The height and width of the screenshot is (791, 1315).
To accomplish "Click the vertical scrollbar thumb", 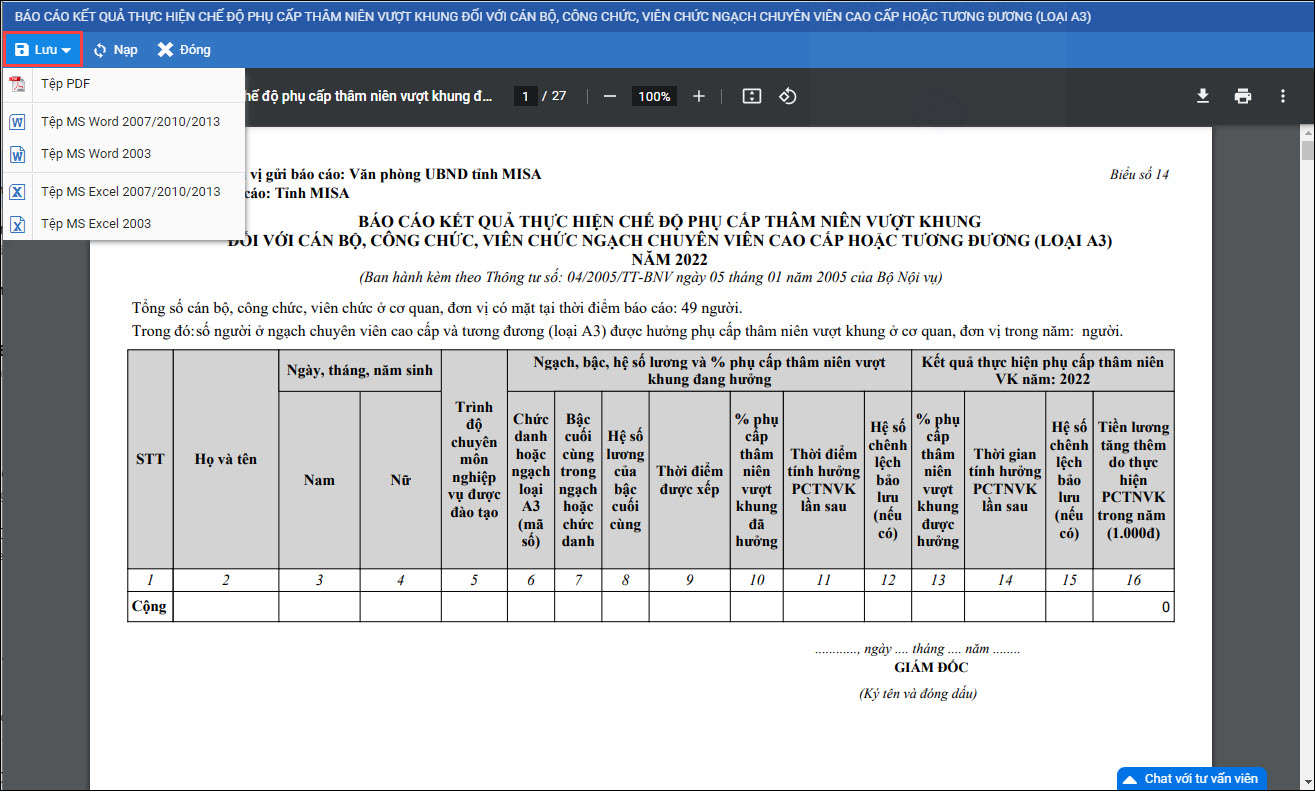I will tap(1306, 151).
